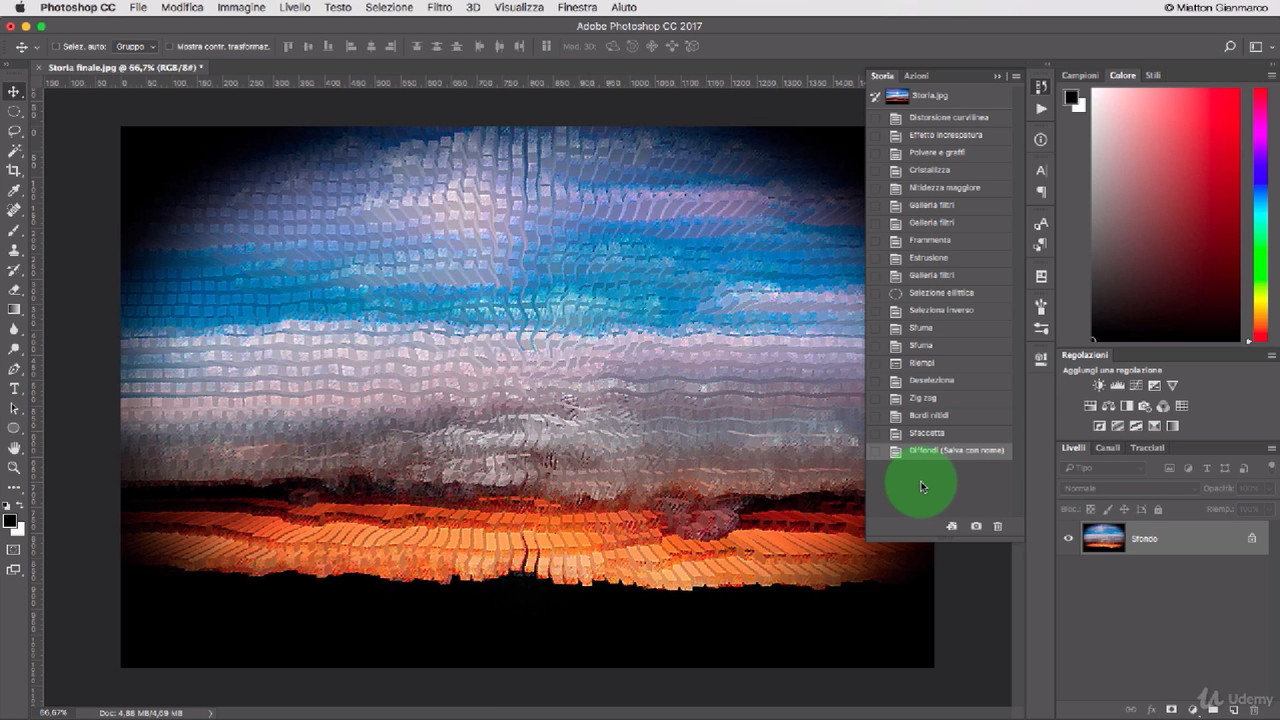
Task: Select the Pen tool
Action: click(x=14, y=369)
